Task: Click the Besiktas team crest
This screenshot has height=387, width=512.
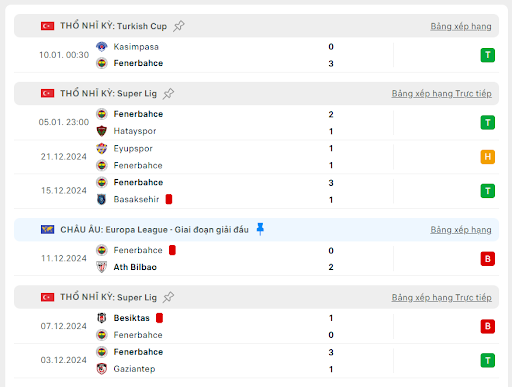Action: (102, 318)
